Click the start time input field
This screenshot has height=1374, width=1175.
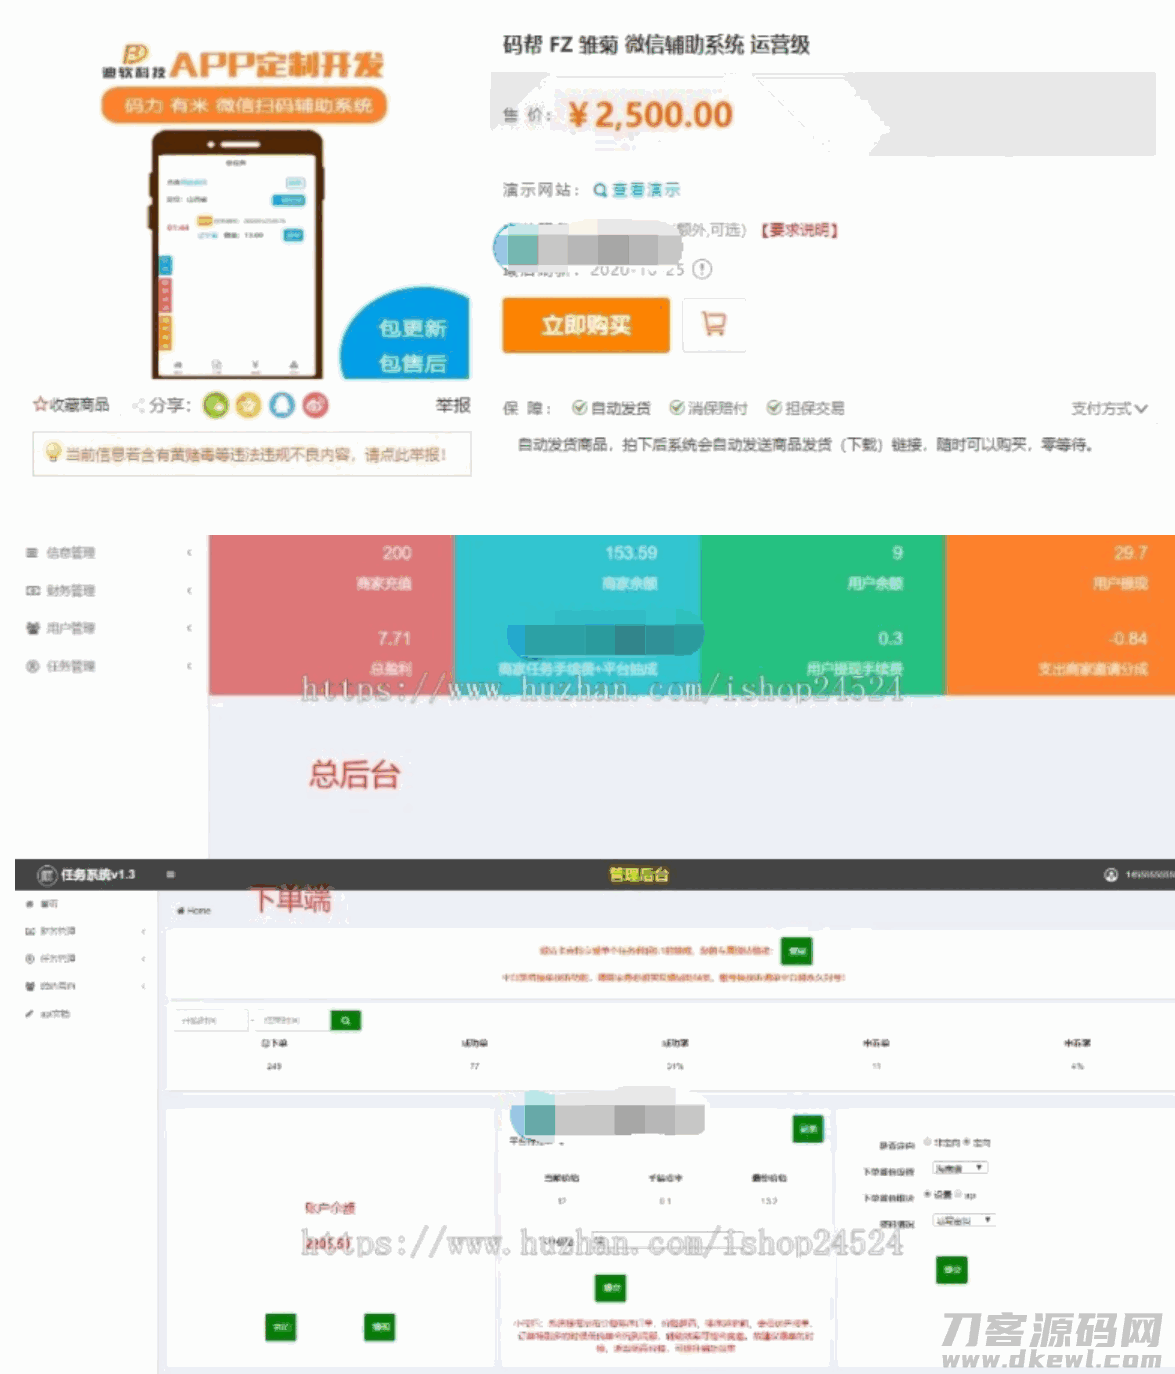point(212,1020)
